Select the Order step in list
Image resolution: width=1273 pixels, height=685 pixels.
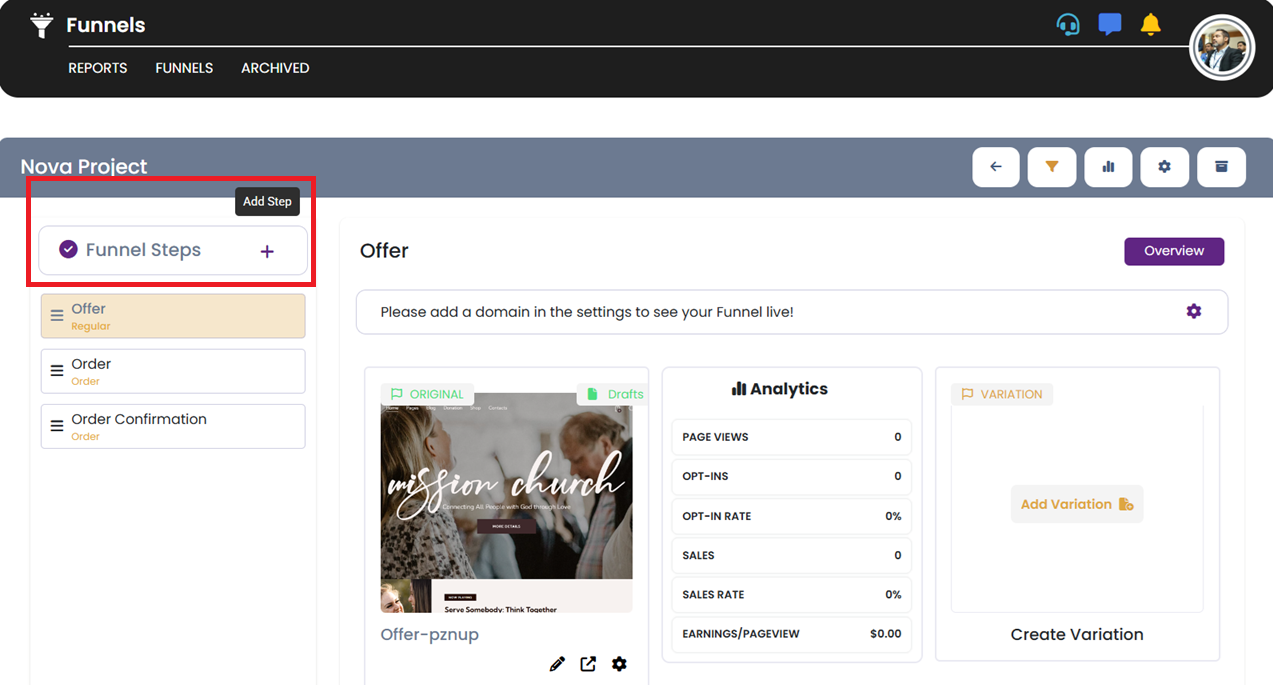pos(173,371)
